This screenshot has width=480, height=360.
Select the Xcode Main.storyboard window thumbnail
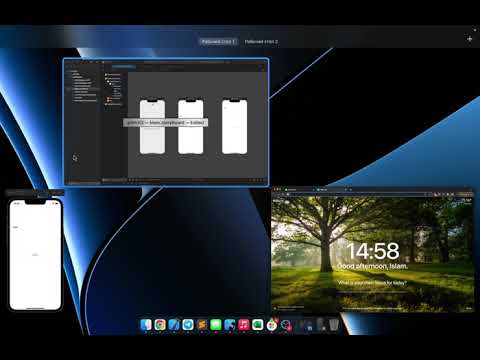pyautogui.click(x=166, y=122)
